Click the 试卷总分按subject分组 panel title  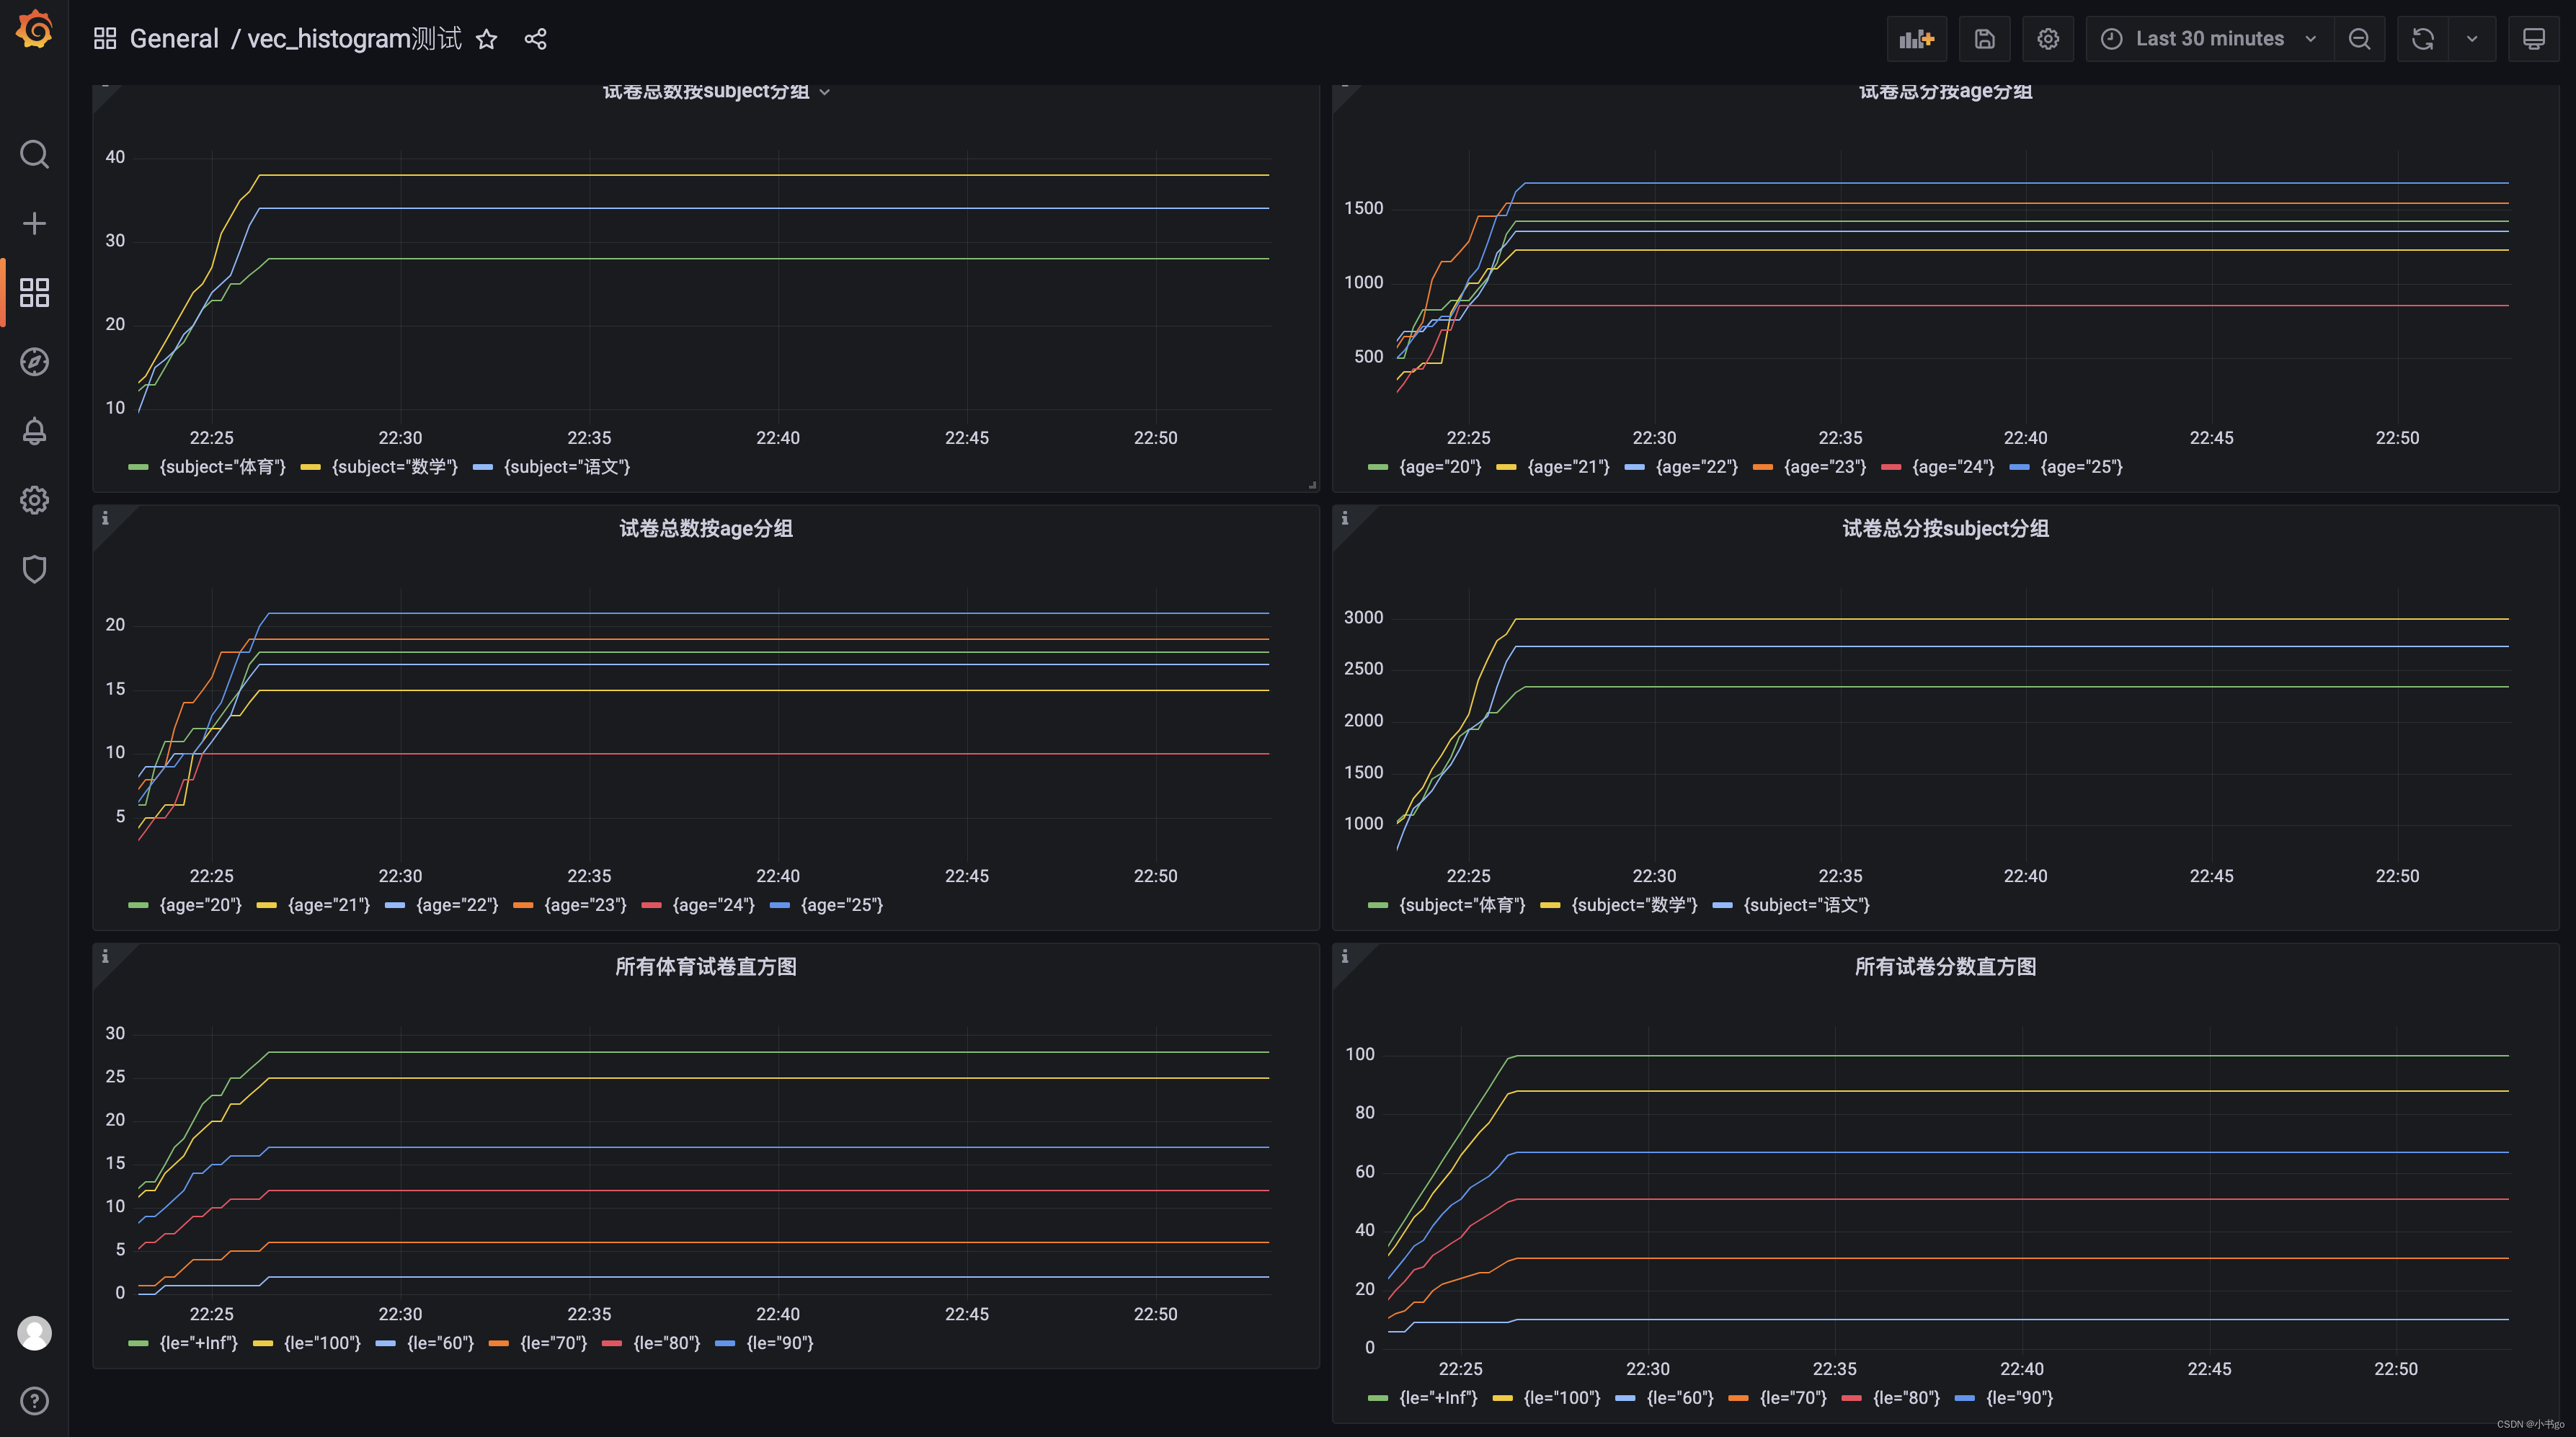pyautogui.click(x=1945, y=528)
